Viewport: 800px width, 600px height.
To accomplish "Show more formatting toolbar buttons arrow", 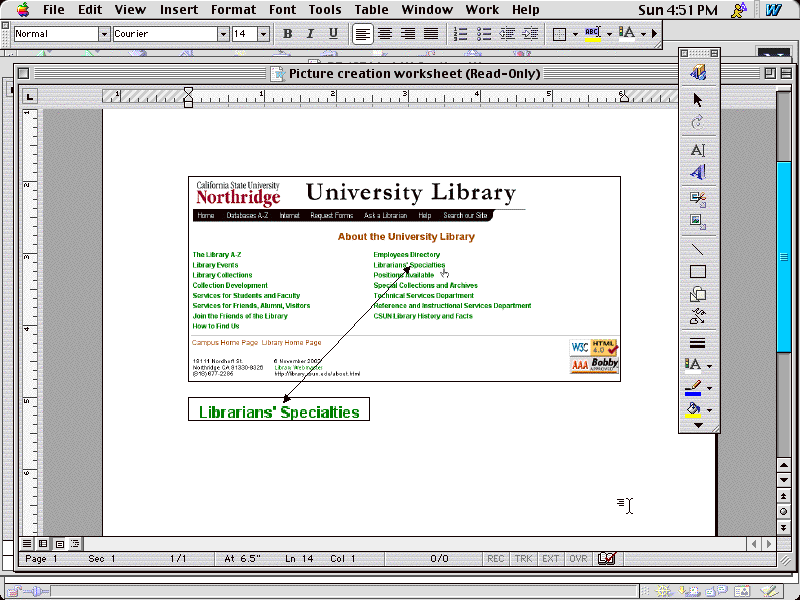I will tap(654, 34).
